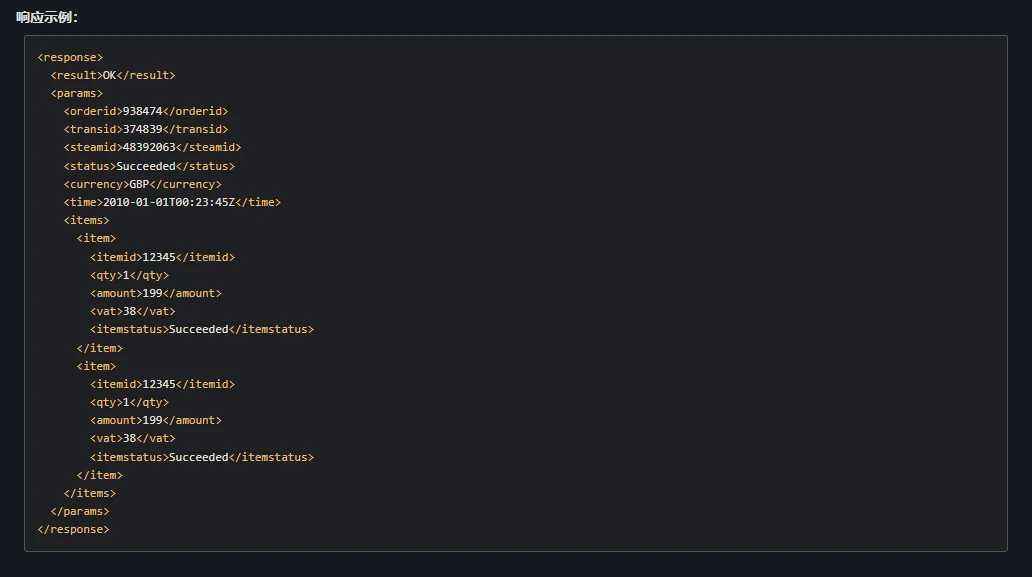Click the first item's itemstatus Succeeded line
This screenshot has width=1032, height=577.
201,329
